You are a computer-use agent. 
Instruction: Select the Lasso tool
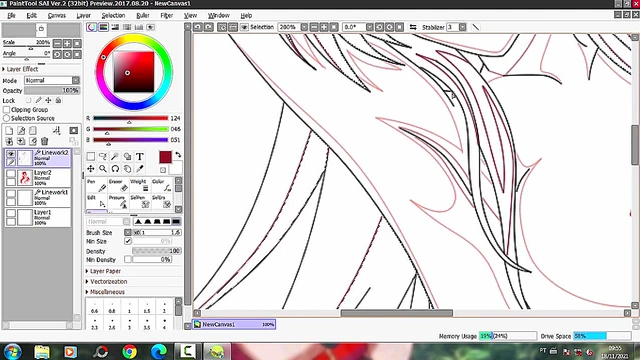point(103,156)
